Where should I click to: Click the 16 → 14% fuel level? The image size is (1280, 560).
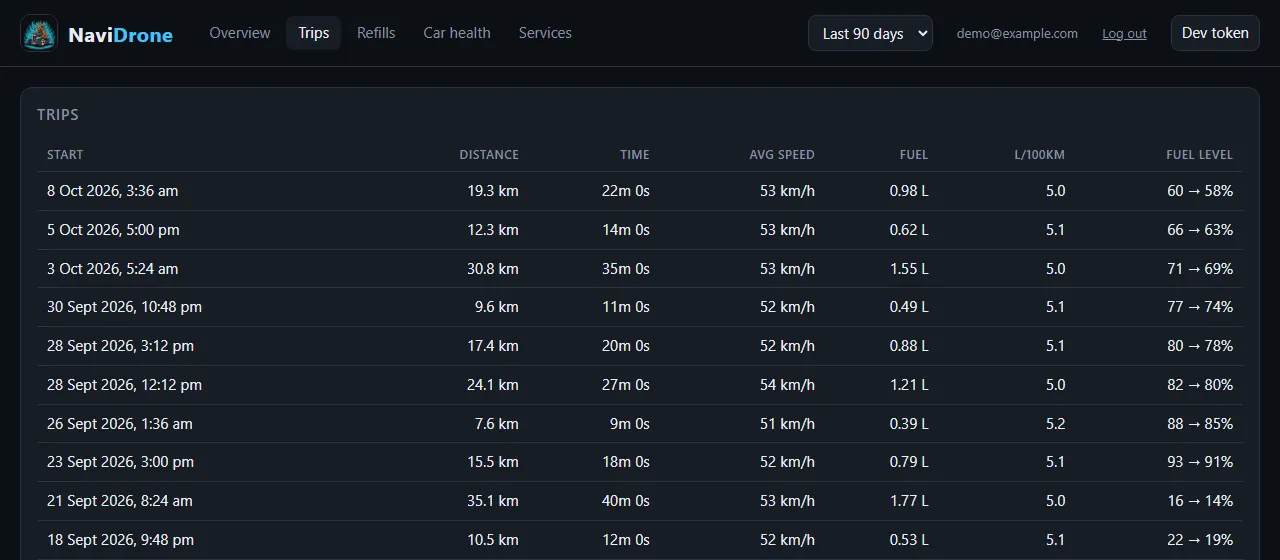(x=1200, y=501)
